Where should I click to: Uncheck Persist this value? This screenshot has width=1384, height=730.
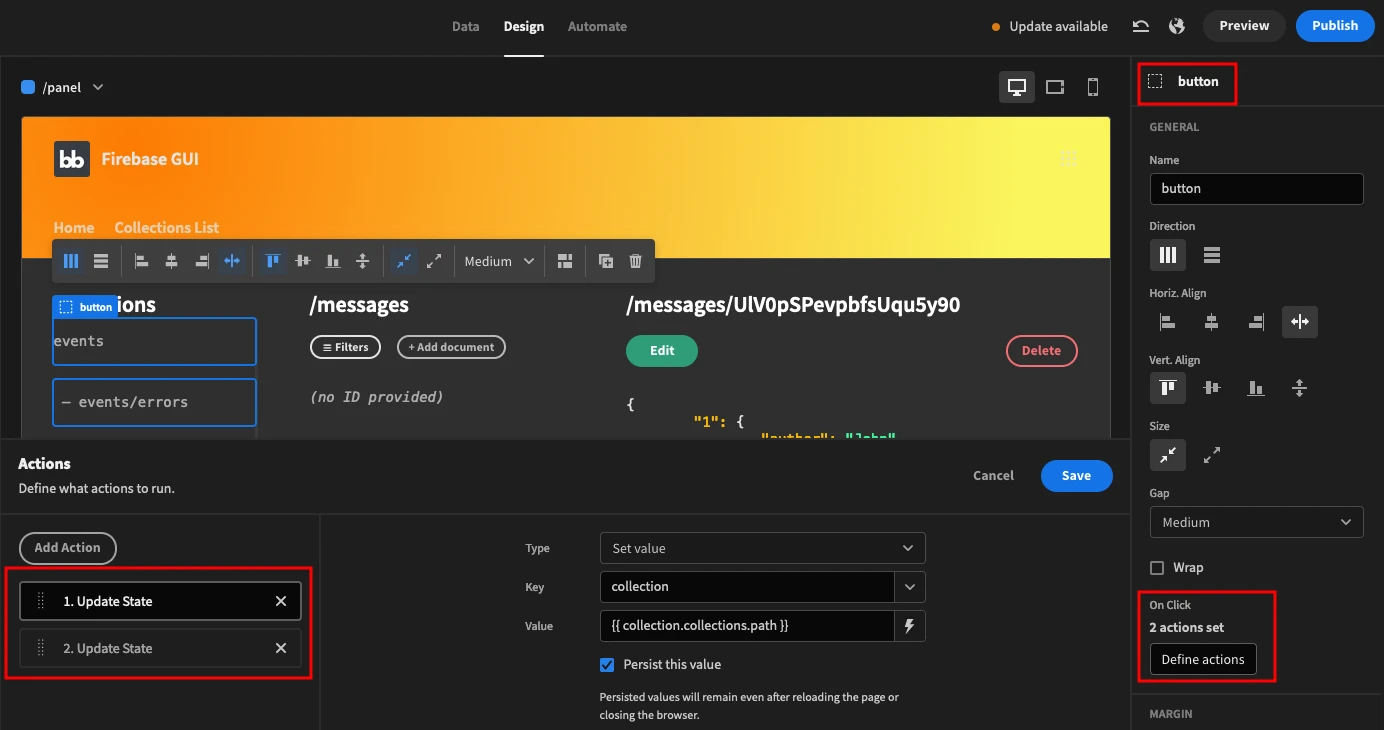607,664
